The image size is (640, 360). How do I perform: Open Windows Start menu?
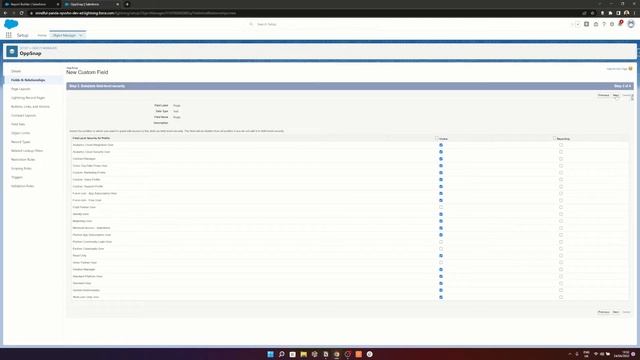[270, 354]
